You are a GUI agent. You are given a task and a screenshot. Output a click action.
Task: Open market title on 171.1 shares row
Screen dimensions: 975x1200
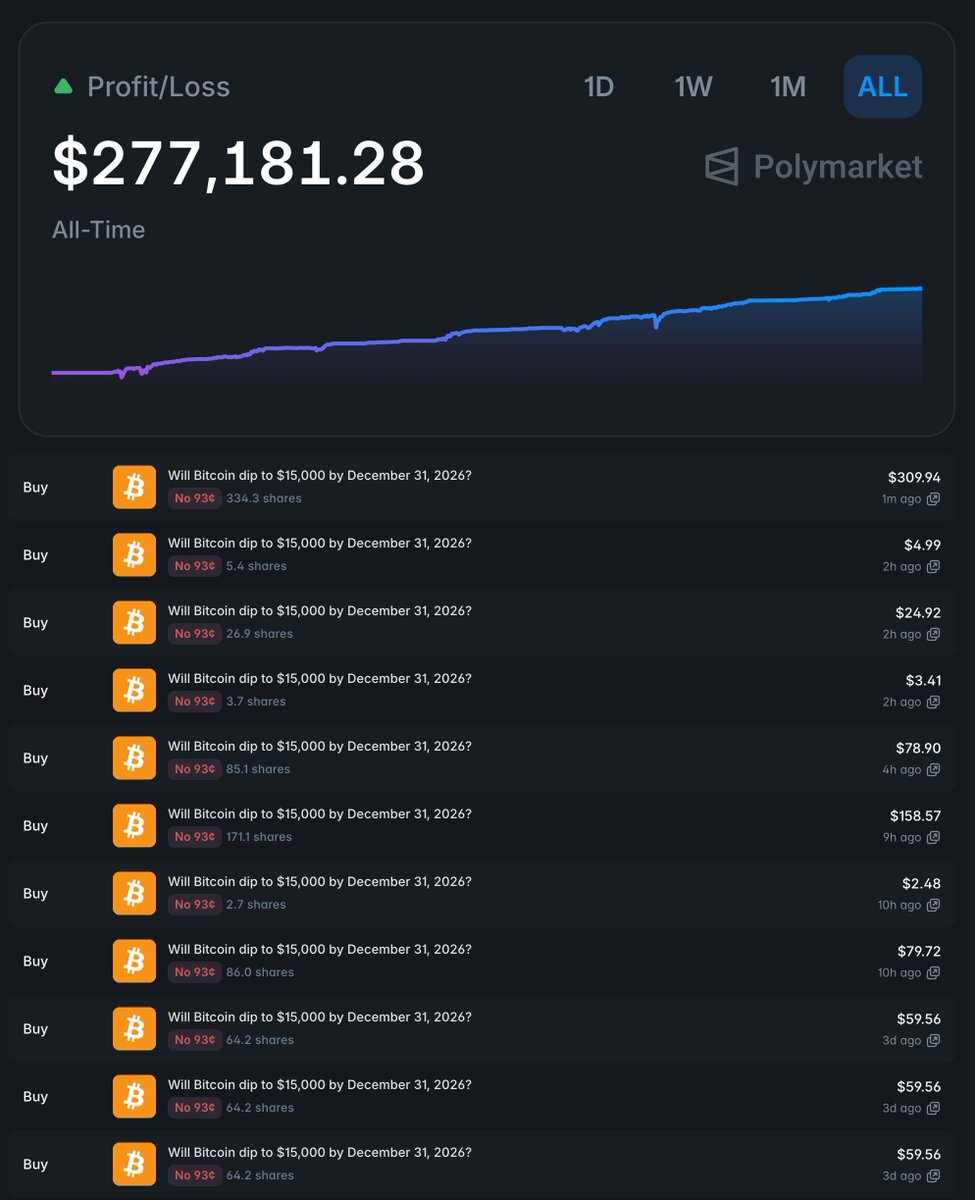[320, 814]
